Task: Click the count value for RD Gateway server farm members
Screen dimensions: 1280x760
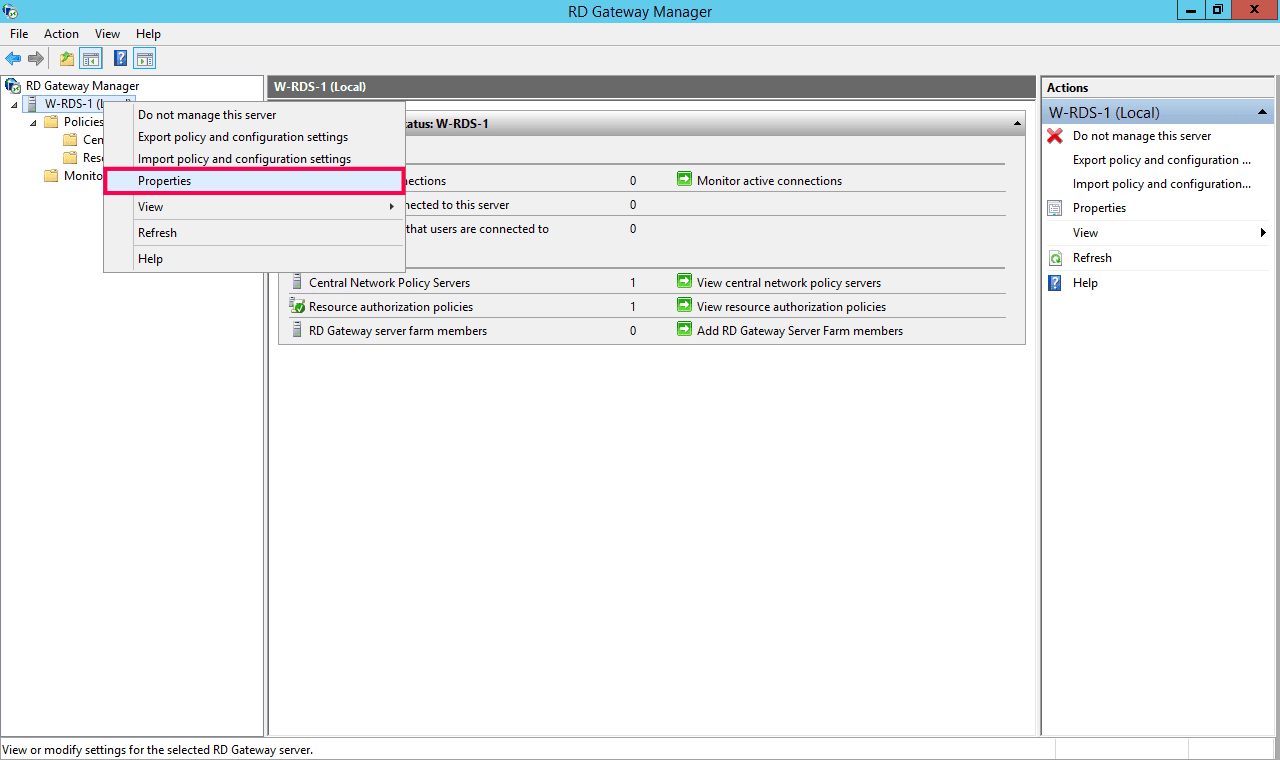Action: pyautogui.click(x=633, y=331)
